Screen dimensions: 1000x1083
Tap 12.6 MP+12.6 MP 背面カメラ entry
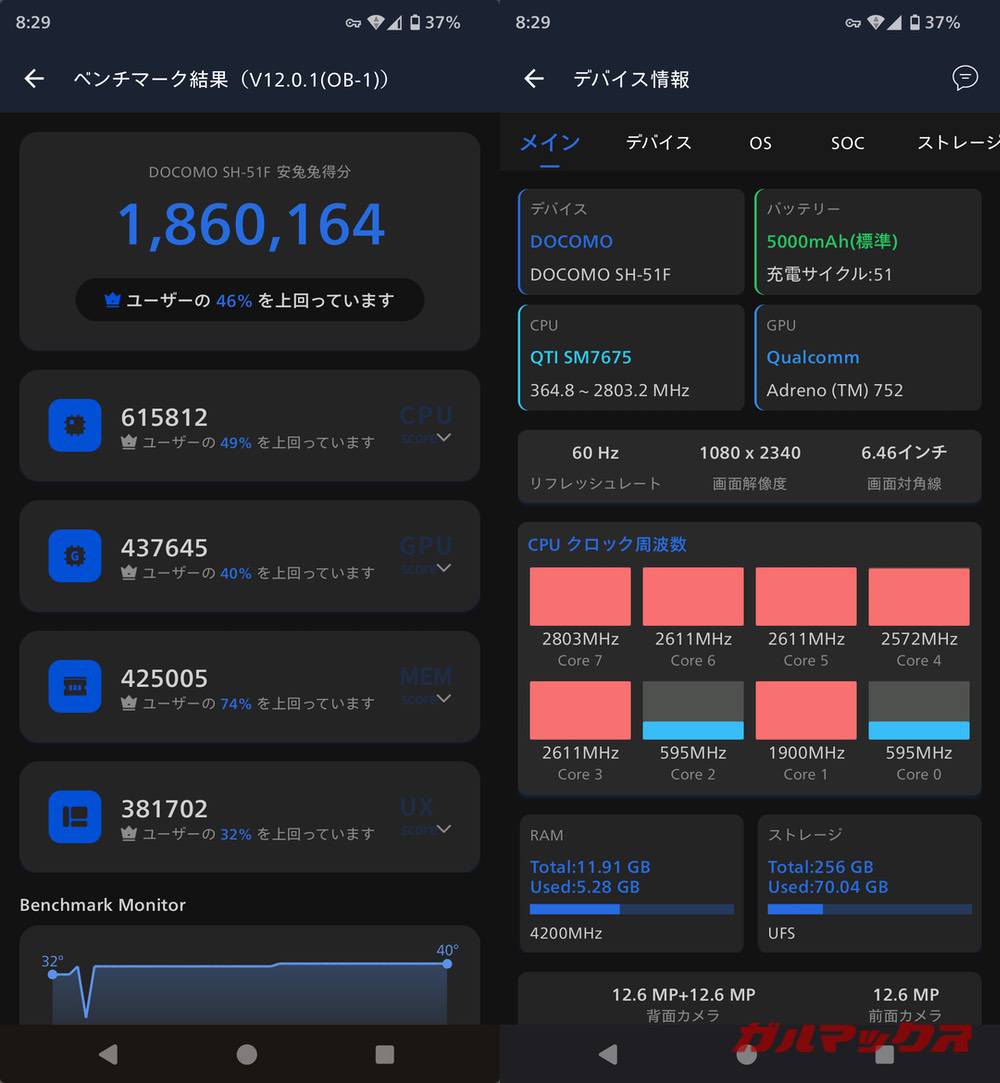pyautogui.click(x=683, y=1004)
